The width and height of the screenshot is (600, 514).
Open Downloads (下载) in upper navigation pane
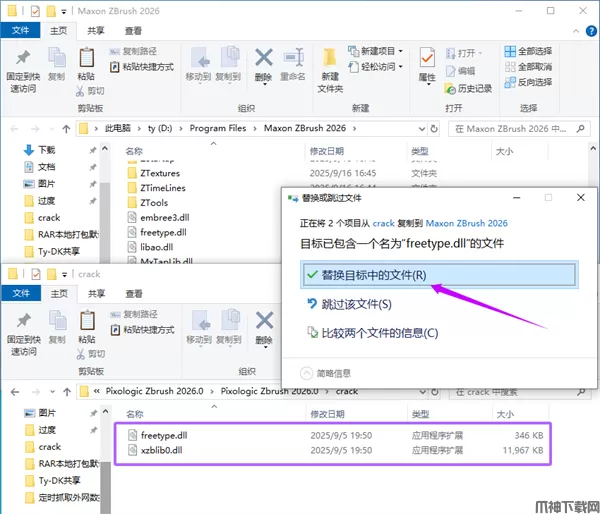47,150
